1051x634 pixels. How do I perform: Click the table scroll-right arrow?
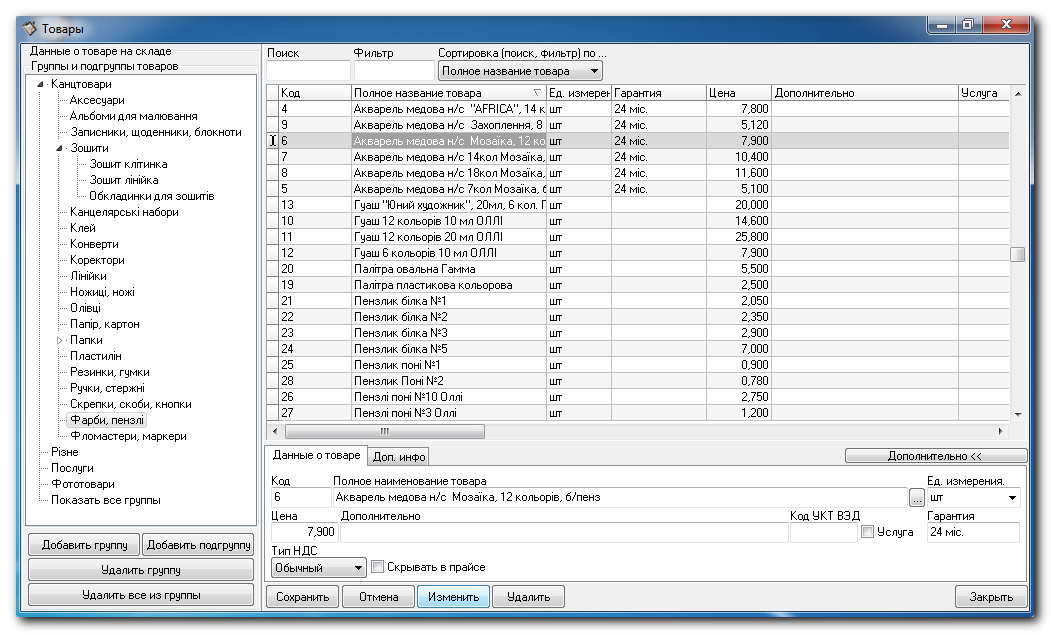coord(1001,432)
